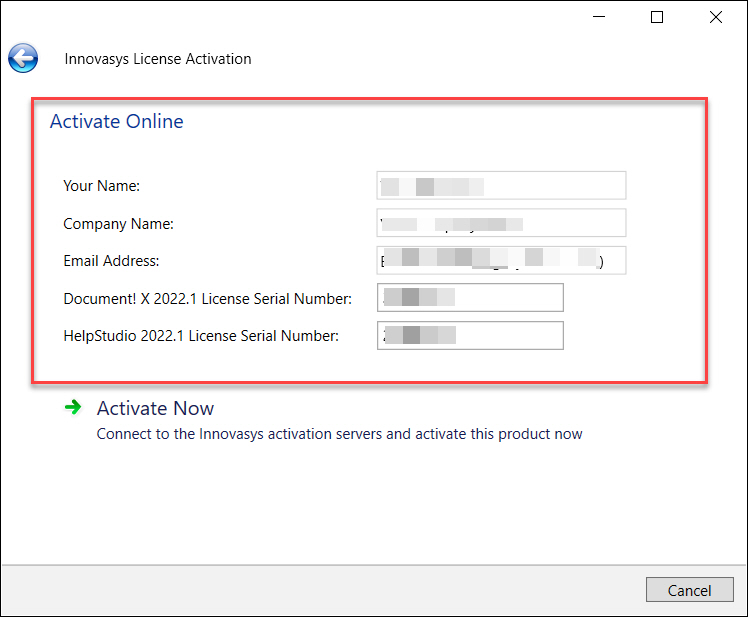Click the green Activate Now arrow icon

73,408
